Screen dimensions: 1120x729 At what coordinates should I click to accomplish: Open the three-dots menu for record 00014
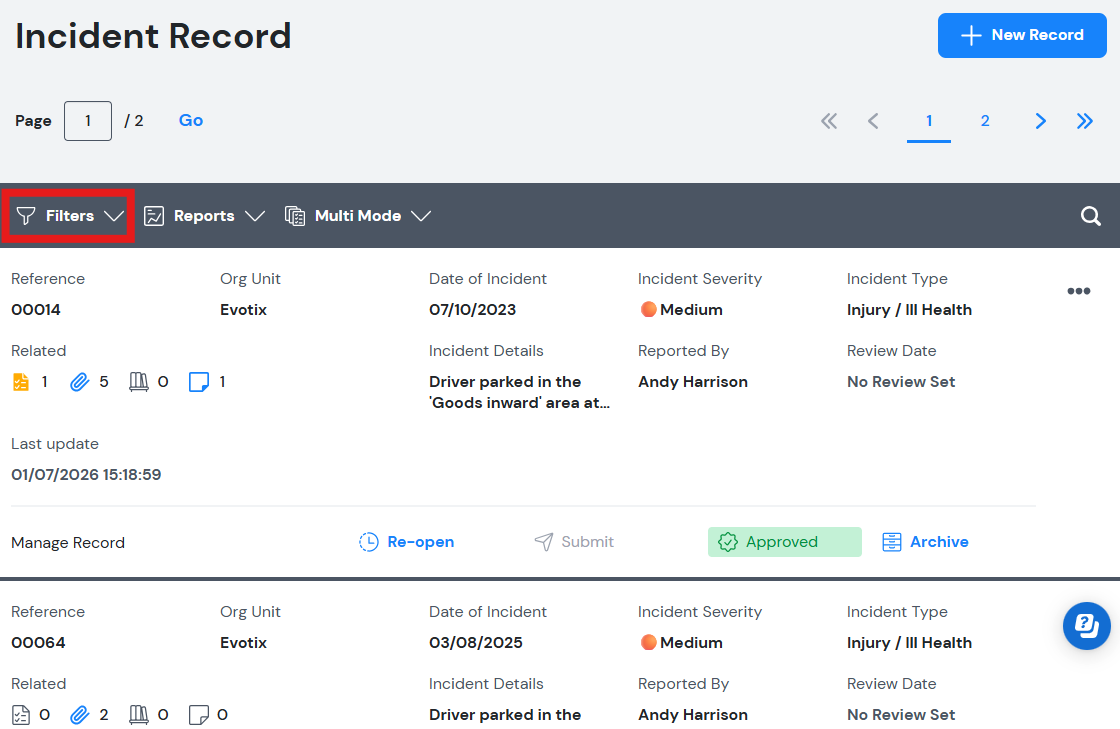tap(1079, 291)
